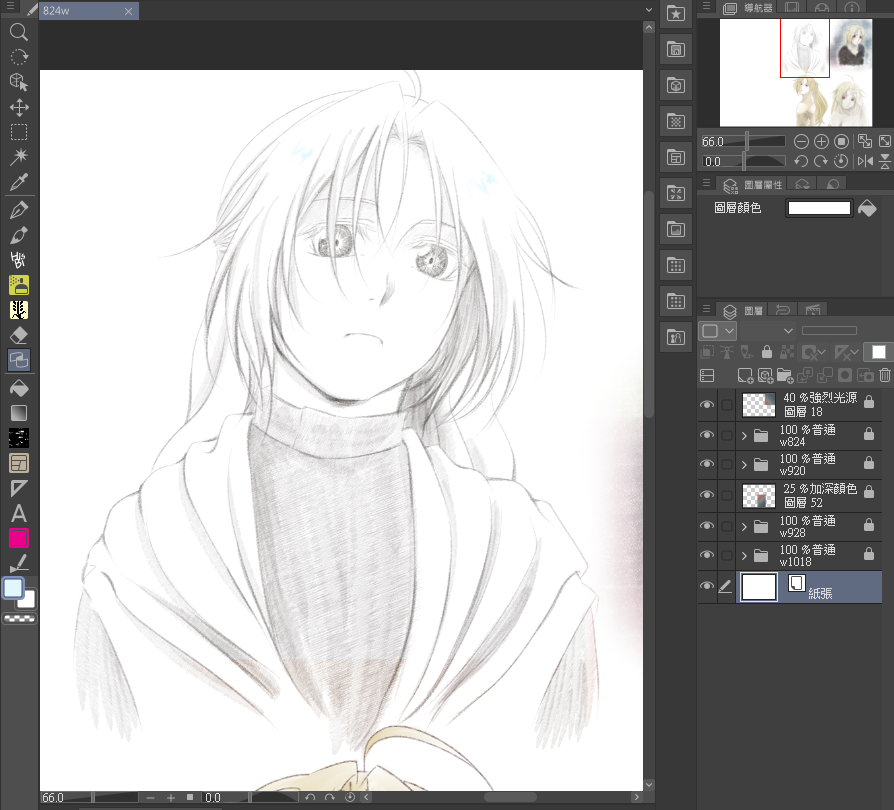Reset rotation in the Navigator

click(x=841, y=161)
